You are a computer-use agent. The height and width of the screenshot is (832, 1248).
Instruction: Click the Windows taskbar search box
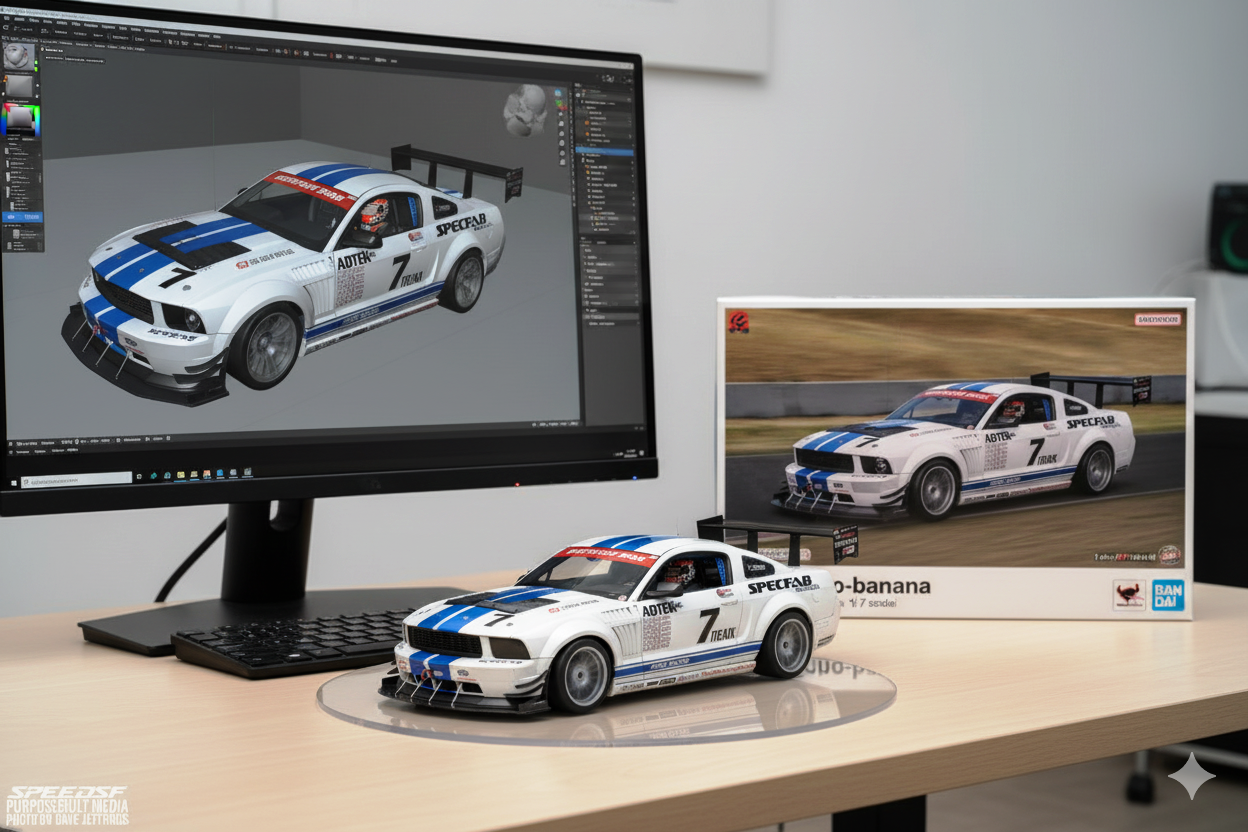76,480
